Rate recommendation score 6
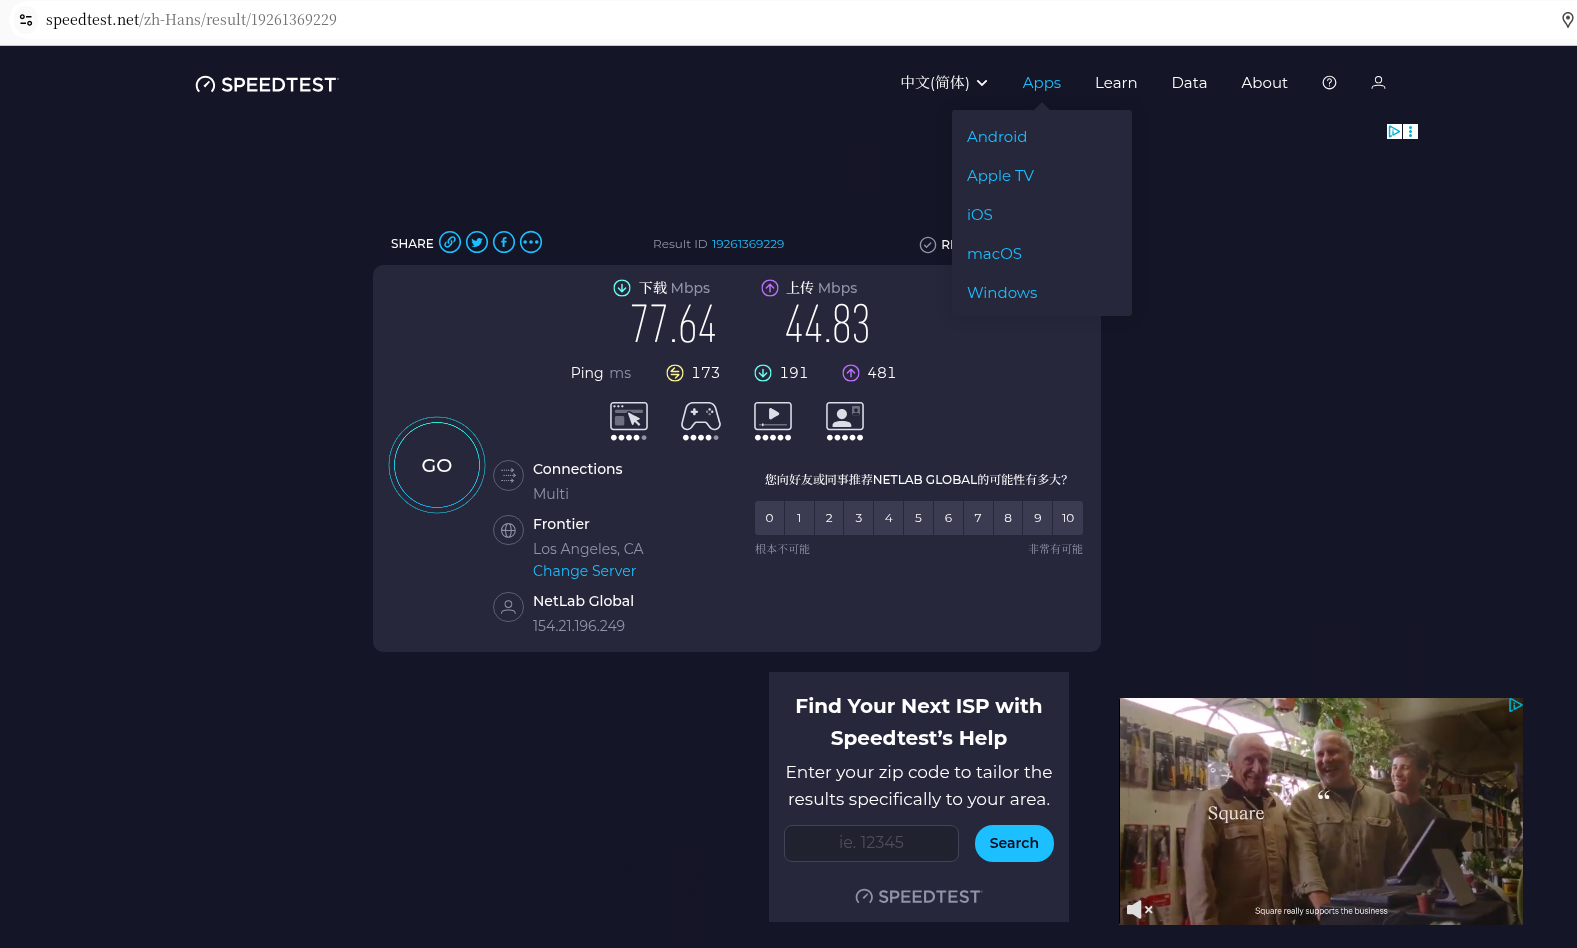 [948, 518]
